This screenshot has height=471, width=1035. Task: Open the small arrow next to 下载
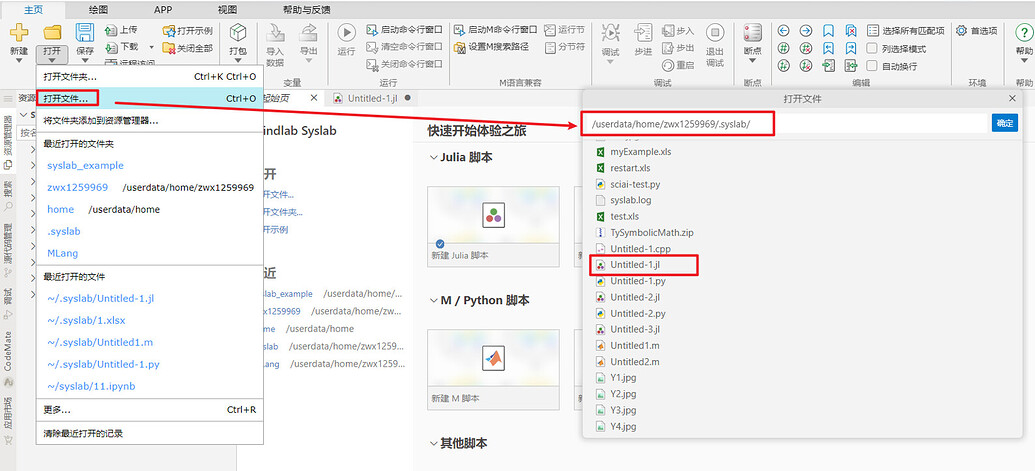(x=151, y=47)
